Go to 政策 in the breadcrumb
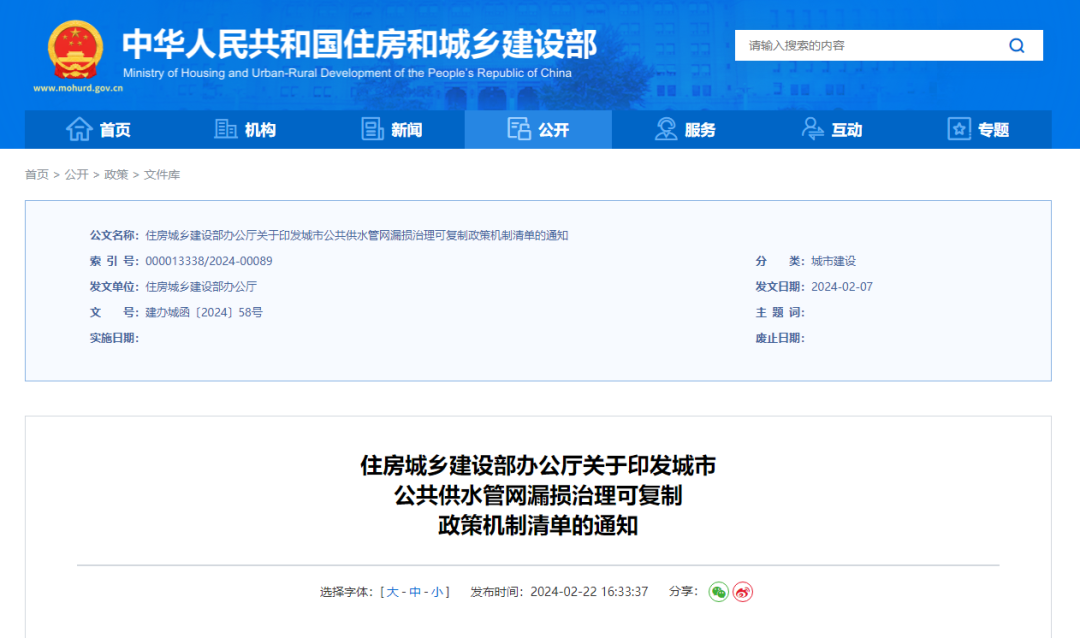This screenshot has width=1080, height=638. pyautogui.click(x=116, y=175)
